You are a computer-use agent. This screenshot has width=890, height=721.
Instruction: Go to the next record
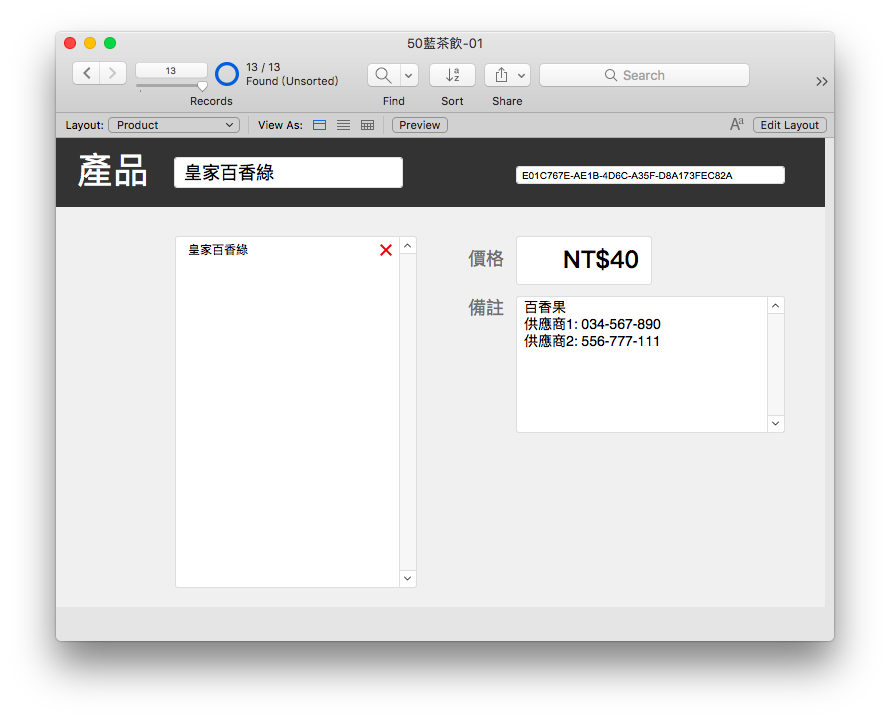pos(113,73)
